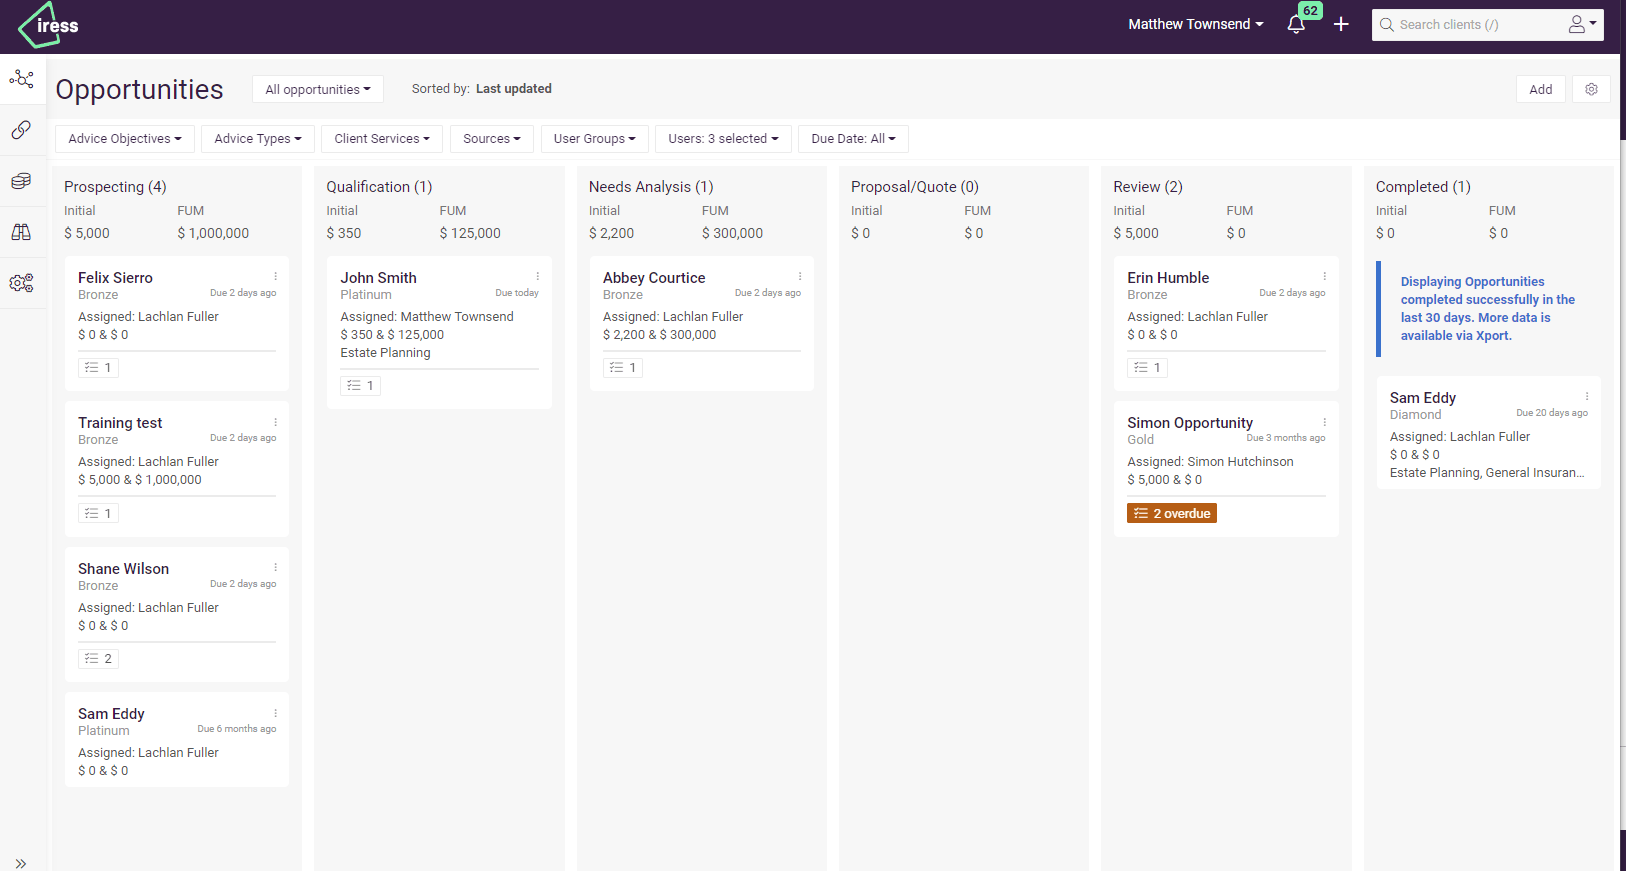Open the stacked coins icon in sidebar
This screenshot has width=1626, height=871.
click(22, 181)
